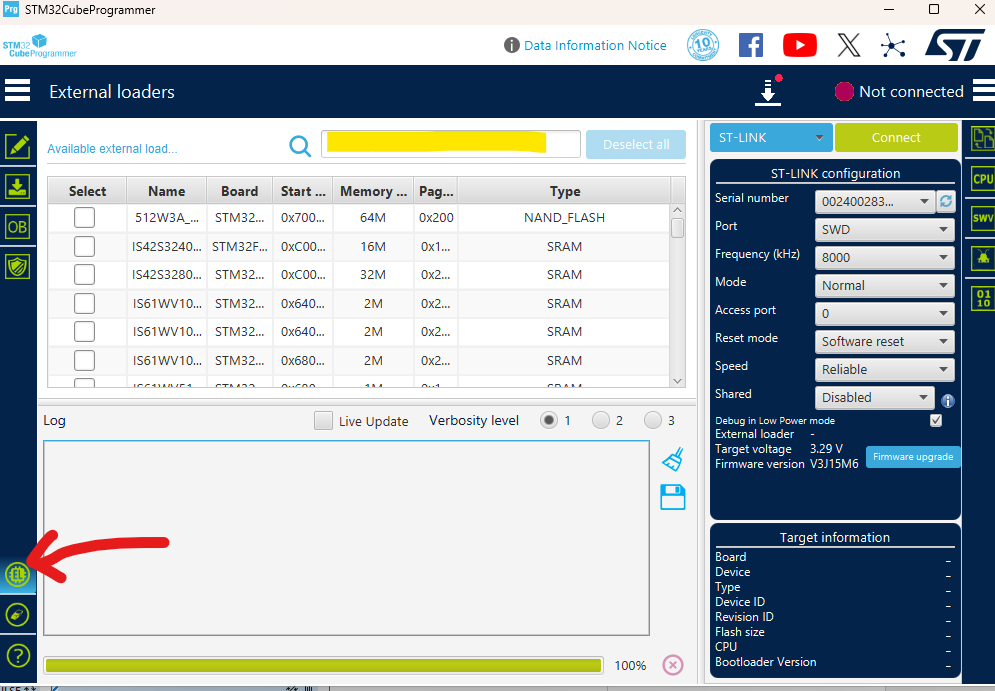The image size is (995, 691).
Task: Click the update download icon with red dot
Action: [768, 91]
